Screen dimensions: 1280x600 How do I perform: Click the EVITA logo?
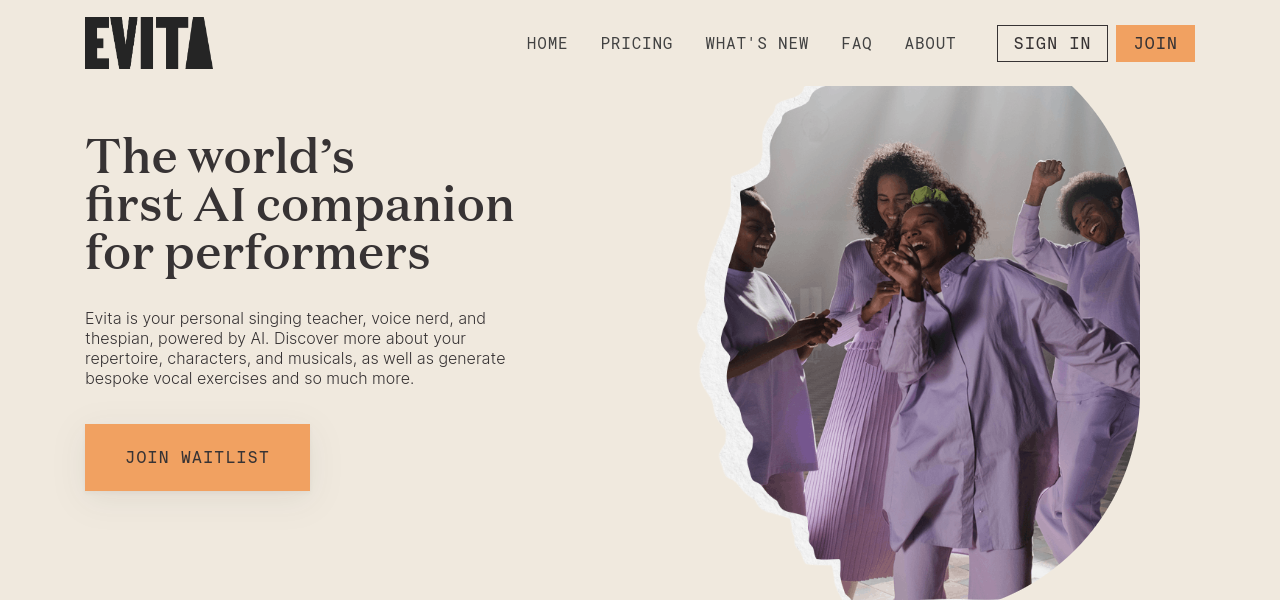coord(149,43)
